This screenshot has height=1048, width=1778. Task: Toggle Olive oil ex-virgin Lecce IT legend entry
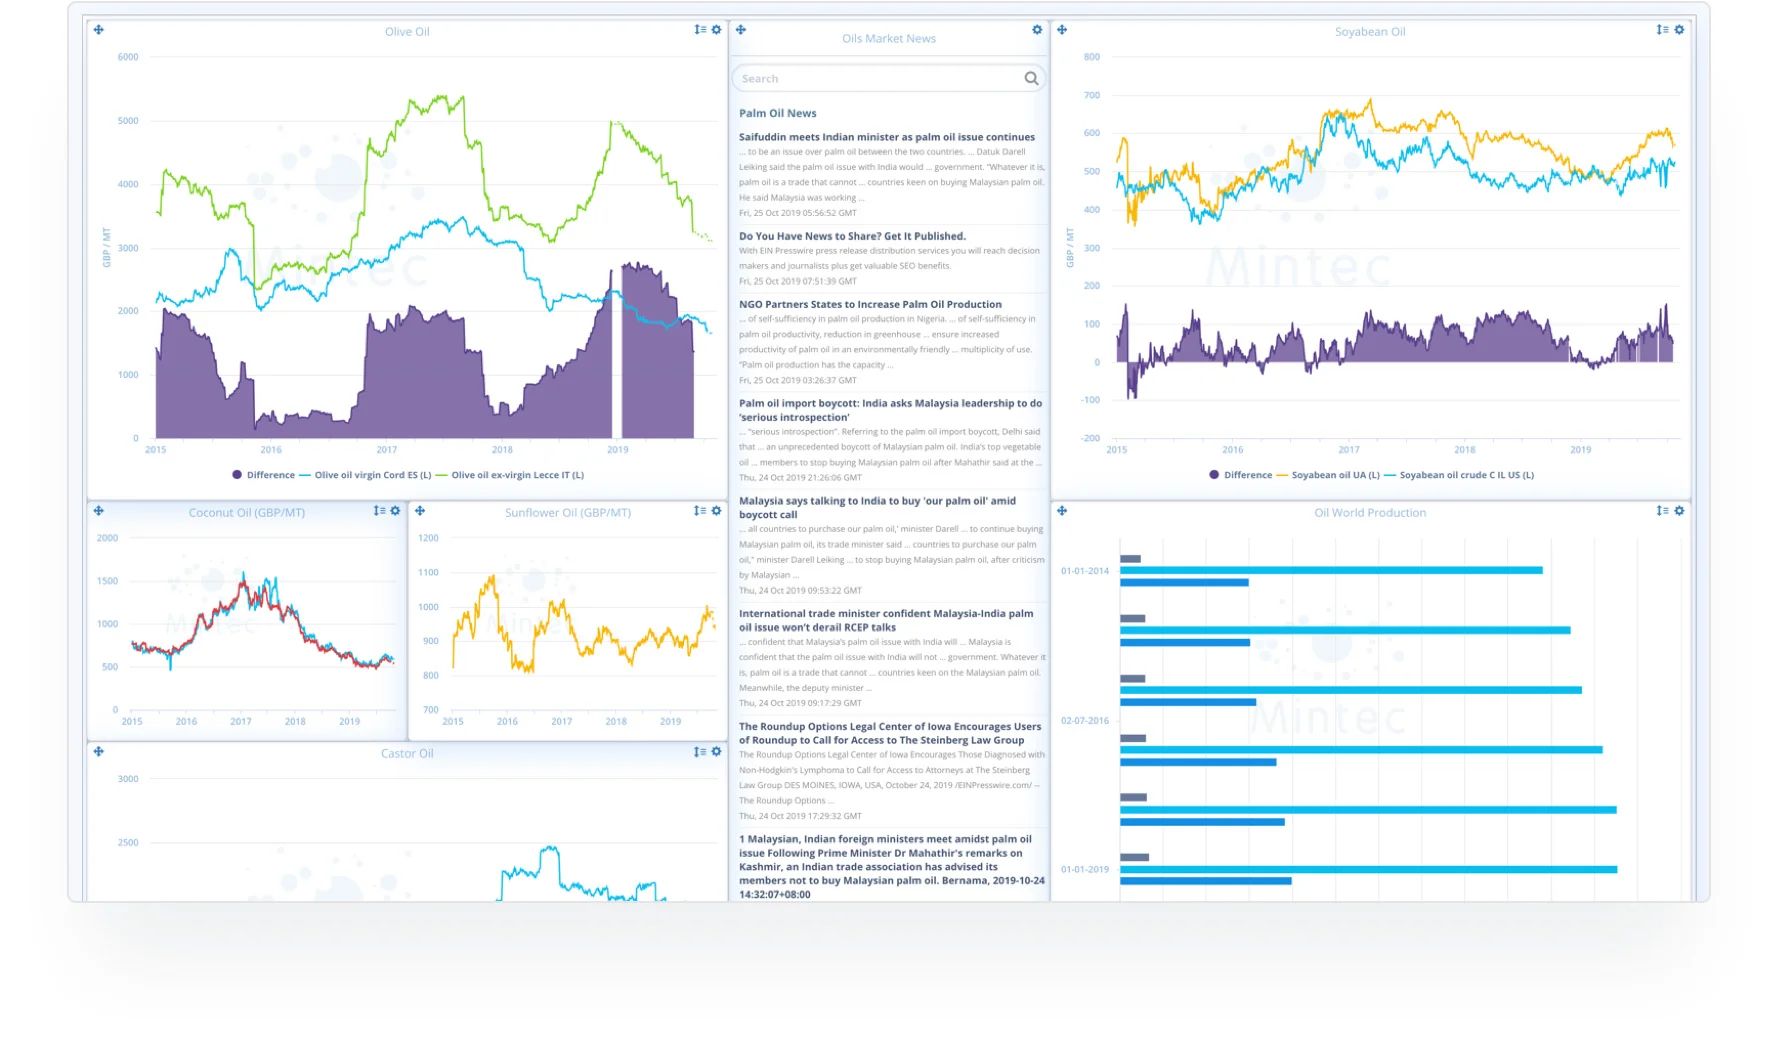(510, 475)
